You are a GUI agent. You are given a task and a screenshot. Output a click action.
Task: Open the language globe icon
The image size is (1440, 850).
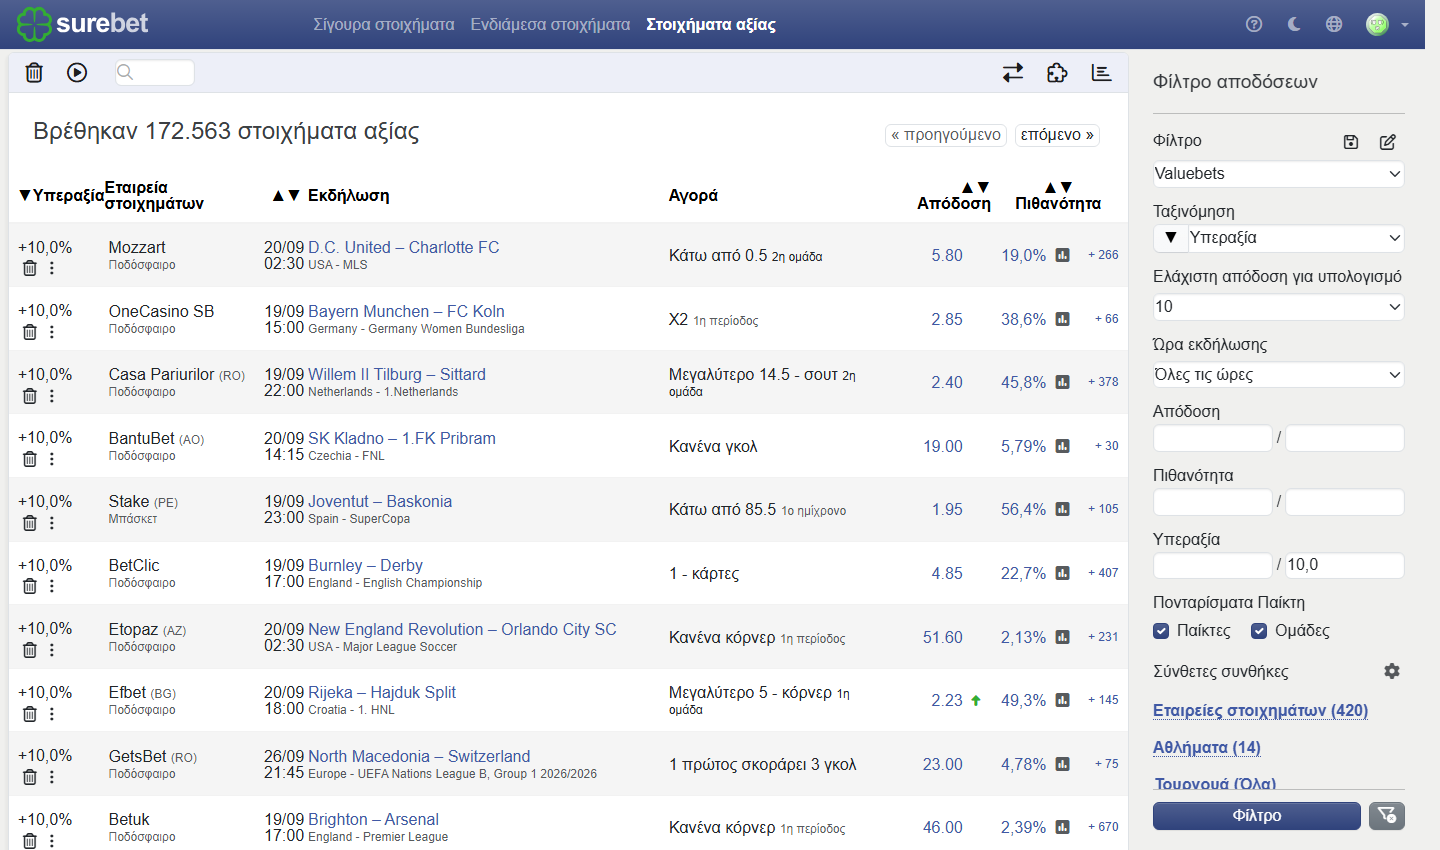point(1334,24)
